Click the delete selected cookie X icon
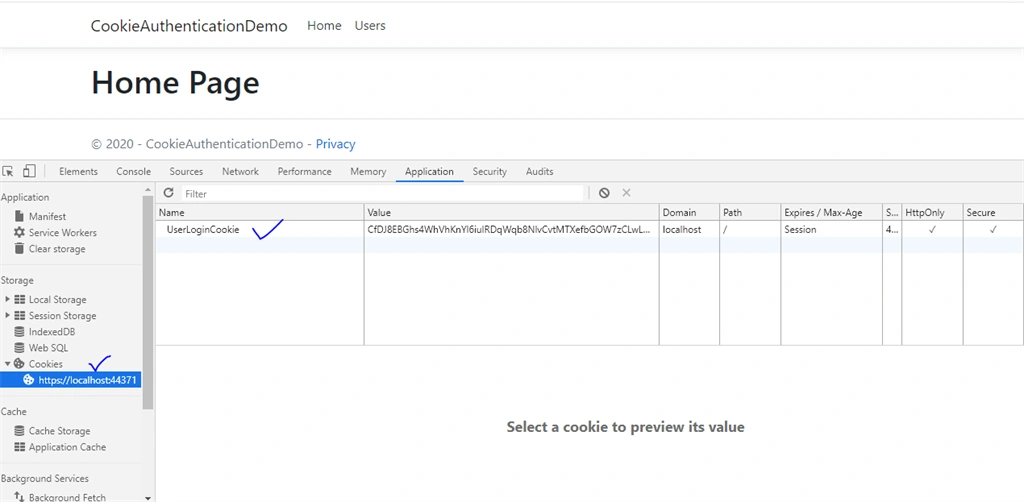Image resolution: width=1024 pixels, height=502 pixels. (x=626, y=193)
